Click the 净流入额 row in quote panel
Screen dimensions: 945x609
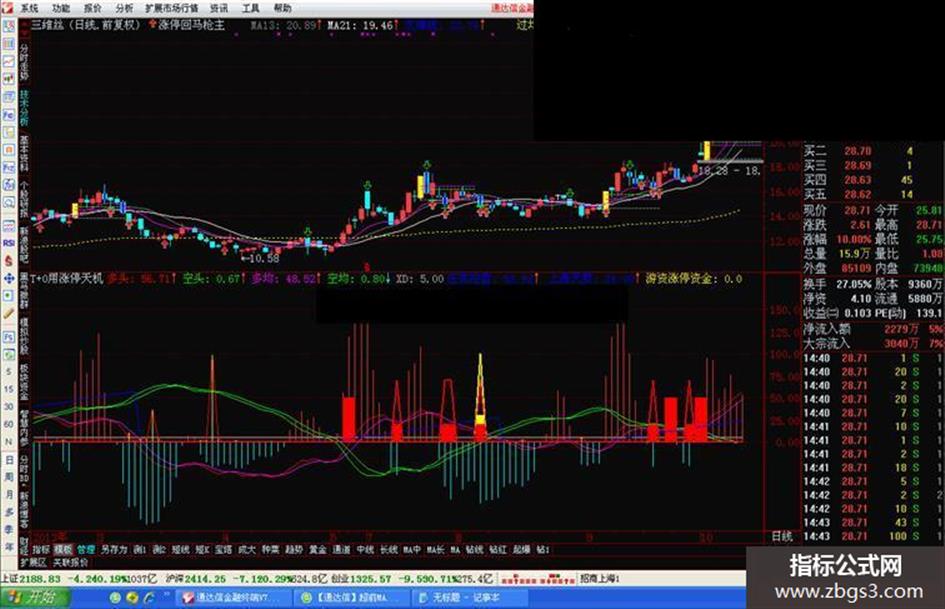click(873, 329)
